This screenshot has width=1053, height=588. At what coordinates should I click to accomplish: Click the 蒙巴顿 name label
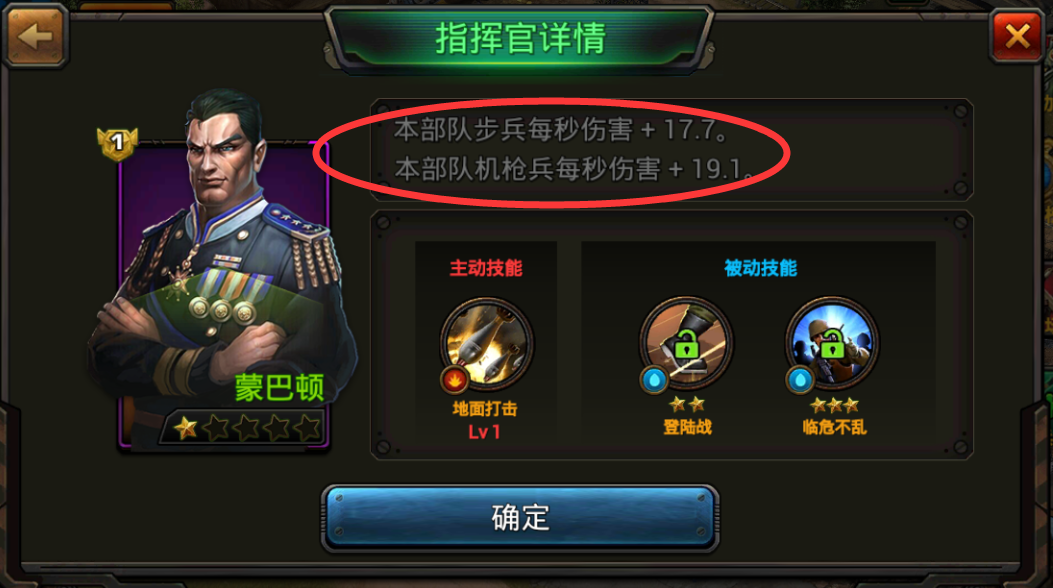(279, 388)
